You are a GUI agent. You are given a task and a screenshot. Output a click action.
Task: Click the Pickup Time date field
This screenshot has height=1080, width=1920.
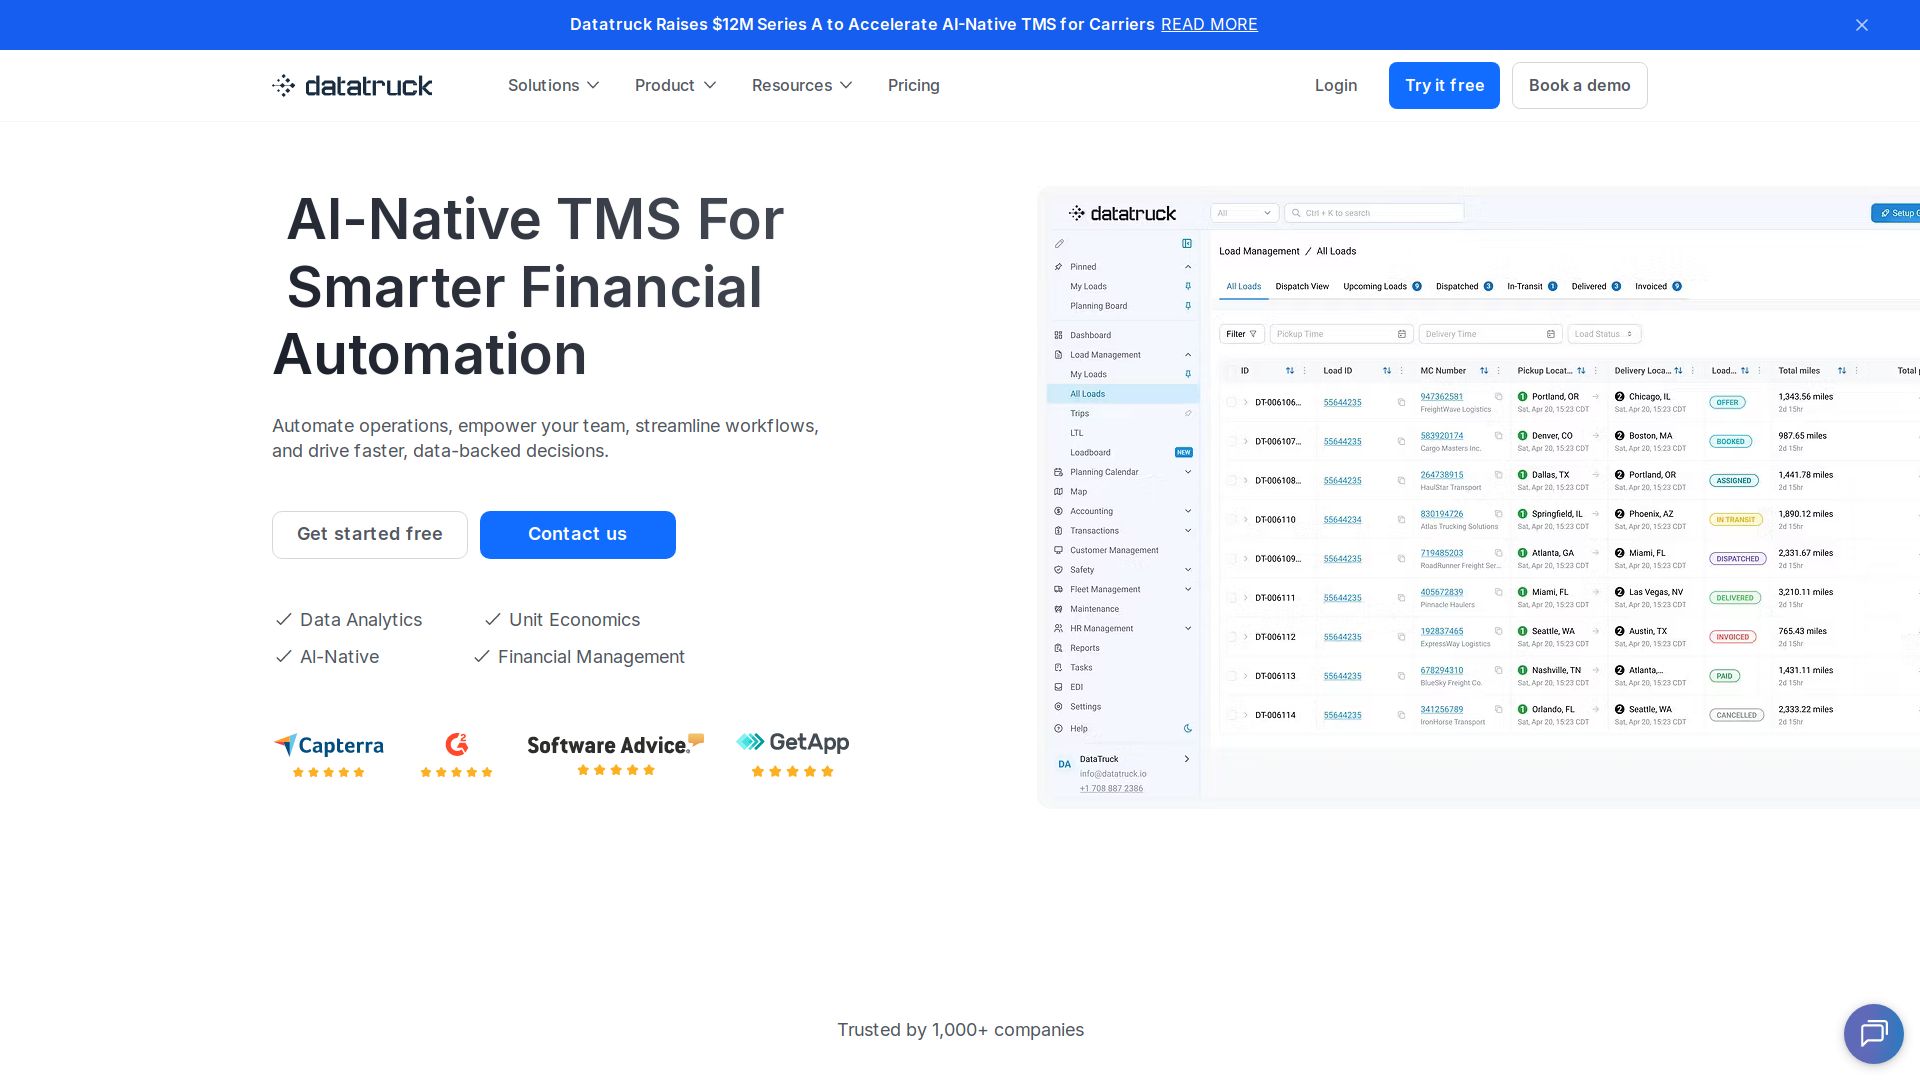pyautogui.click(x=1340, y=334)
